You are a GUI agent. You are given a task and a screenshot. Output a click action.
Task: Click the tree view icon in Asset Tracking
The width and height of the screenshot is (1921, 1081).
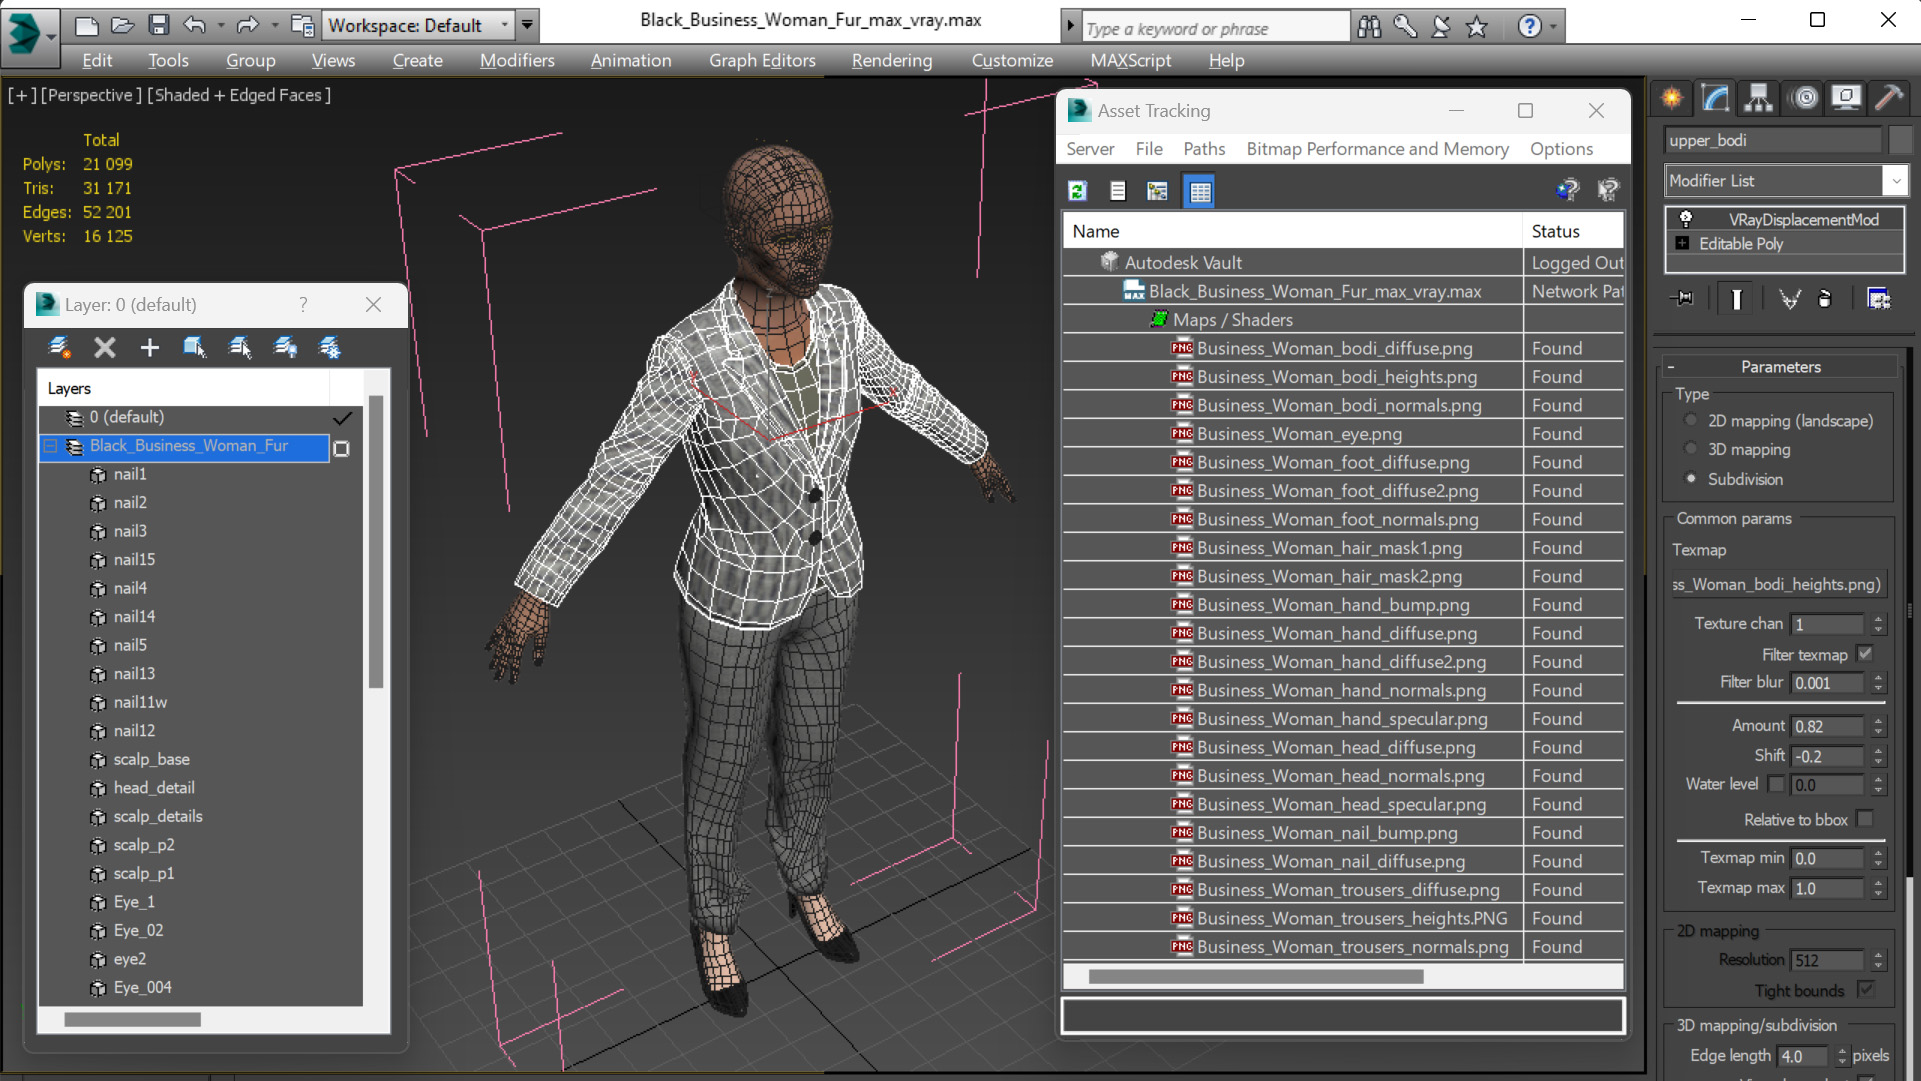click(1157, 190)
